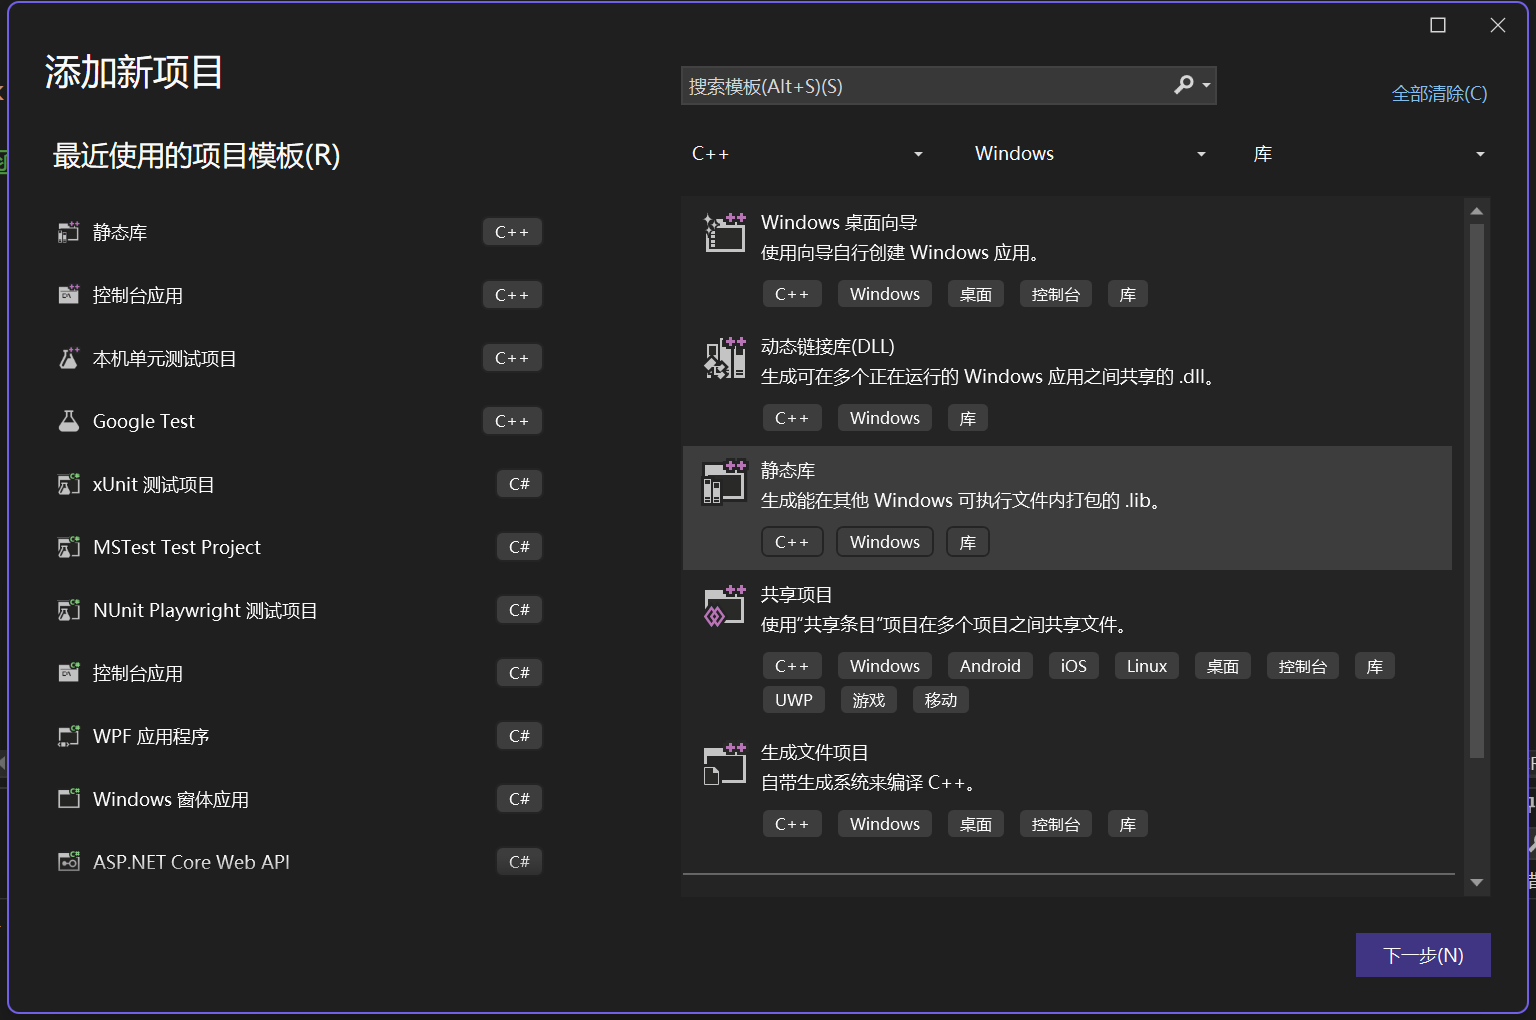
Task: Select recent template MSTest Test Project
Action: click(x=300, y=547)
